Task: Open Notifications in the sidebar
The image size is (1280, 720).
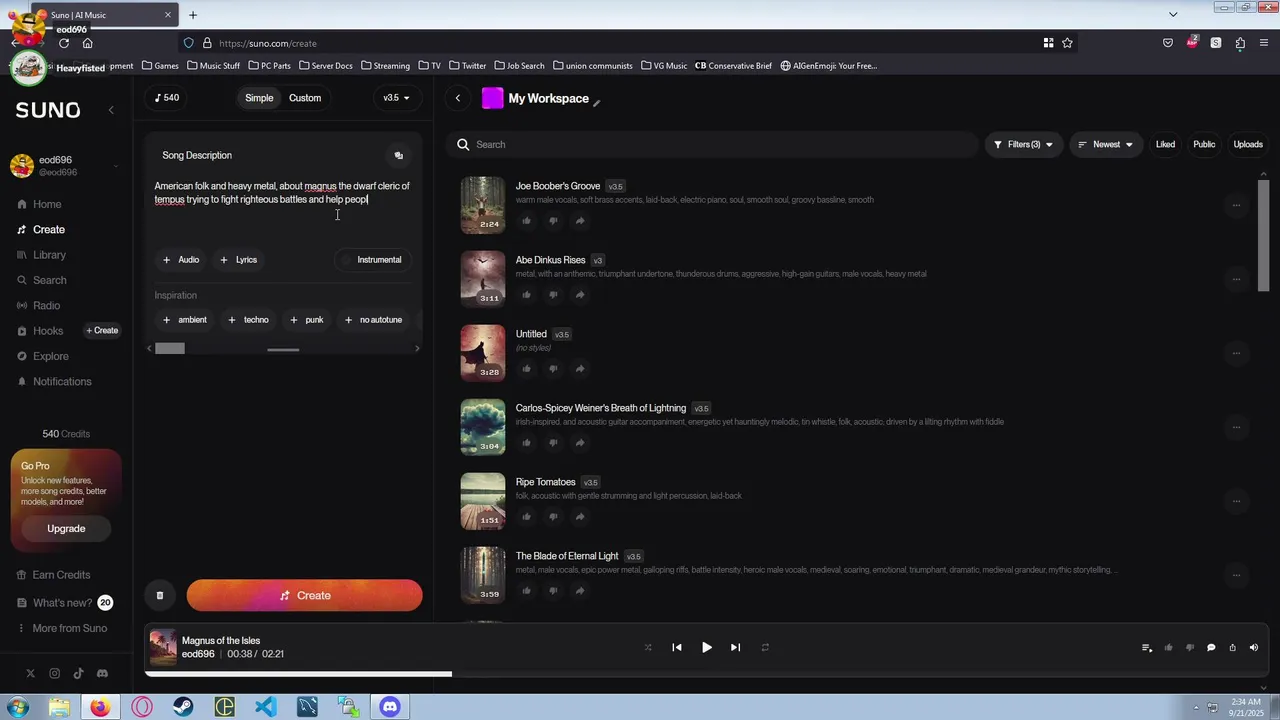Action: 62,382
